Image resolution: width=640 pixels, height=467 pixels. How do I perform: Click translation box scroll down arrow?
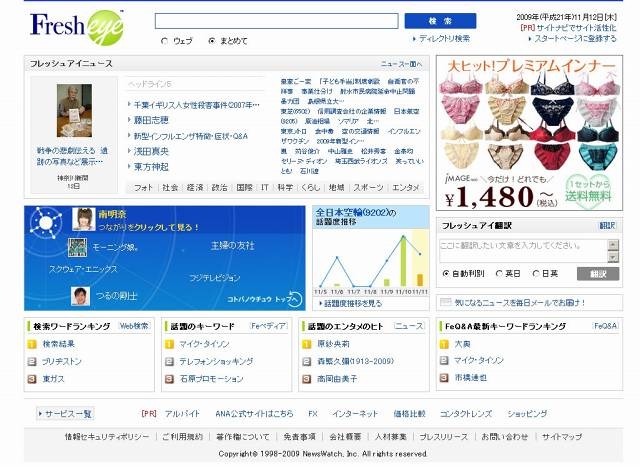point(613,257)
